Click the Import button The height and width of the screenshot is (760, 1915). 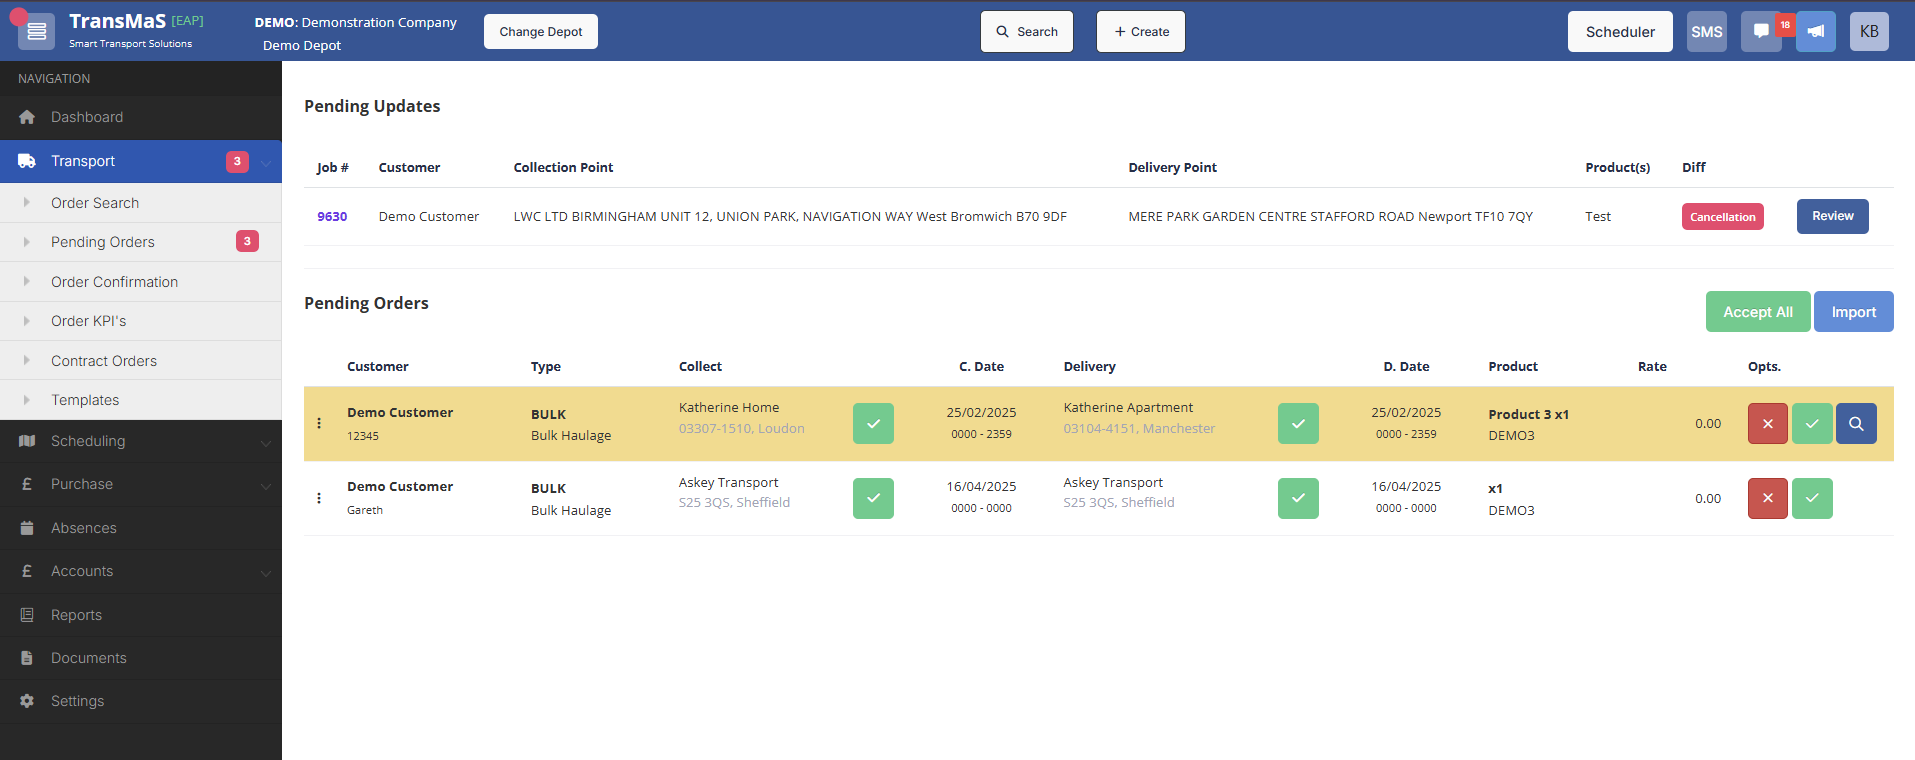click(x=1854, y=312)
